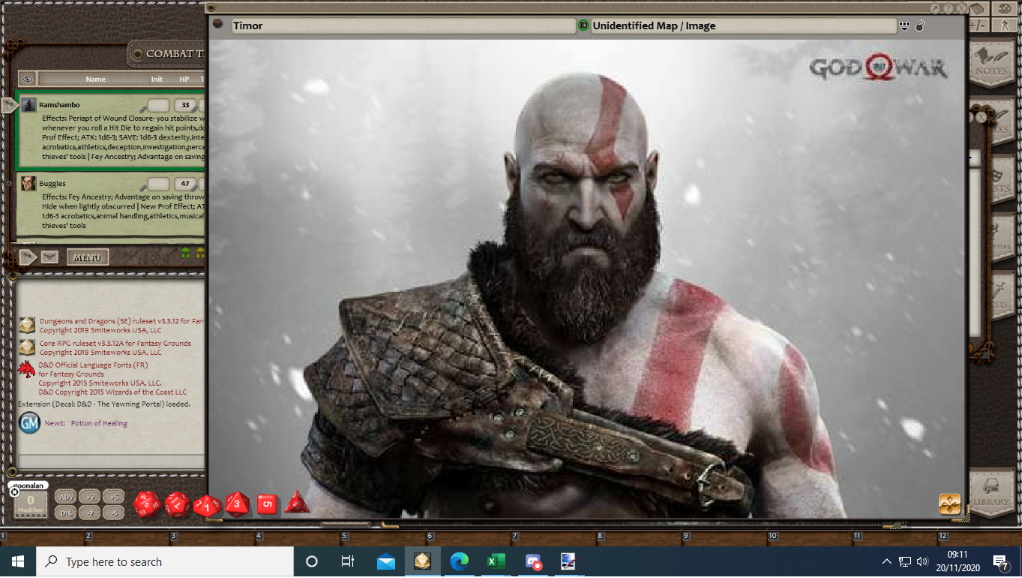Click the -2 modifier button

90,513
